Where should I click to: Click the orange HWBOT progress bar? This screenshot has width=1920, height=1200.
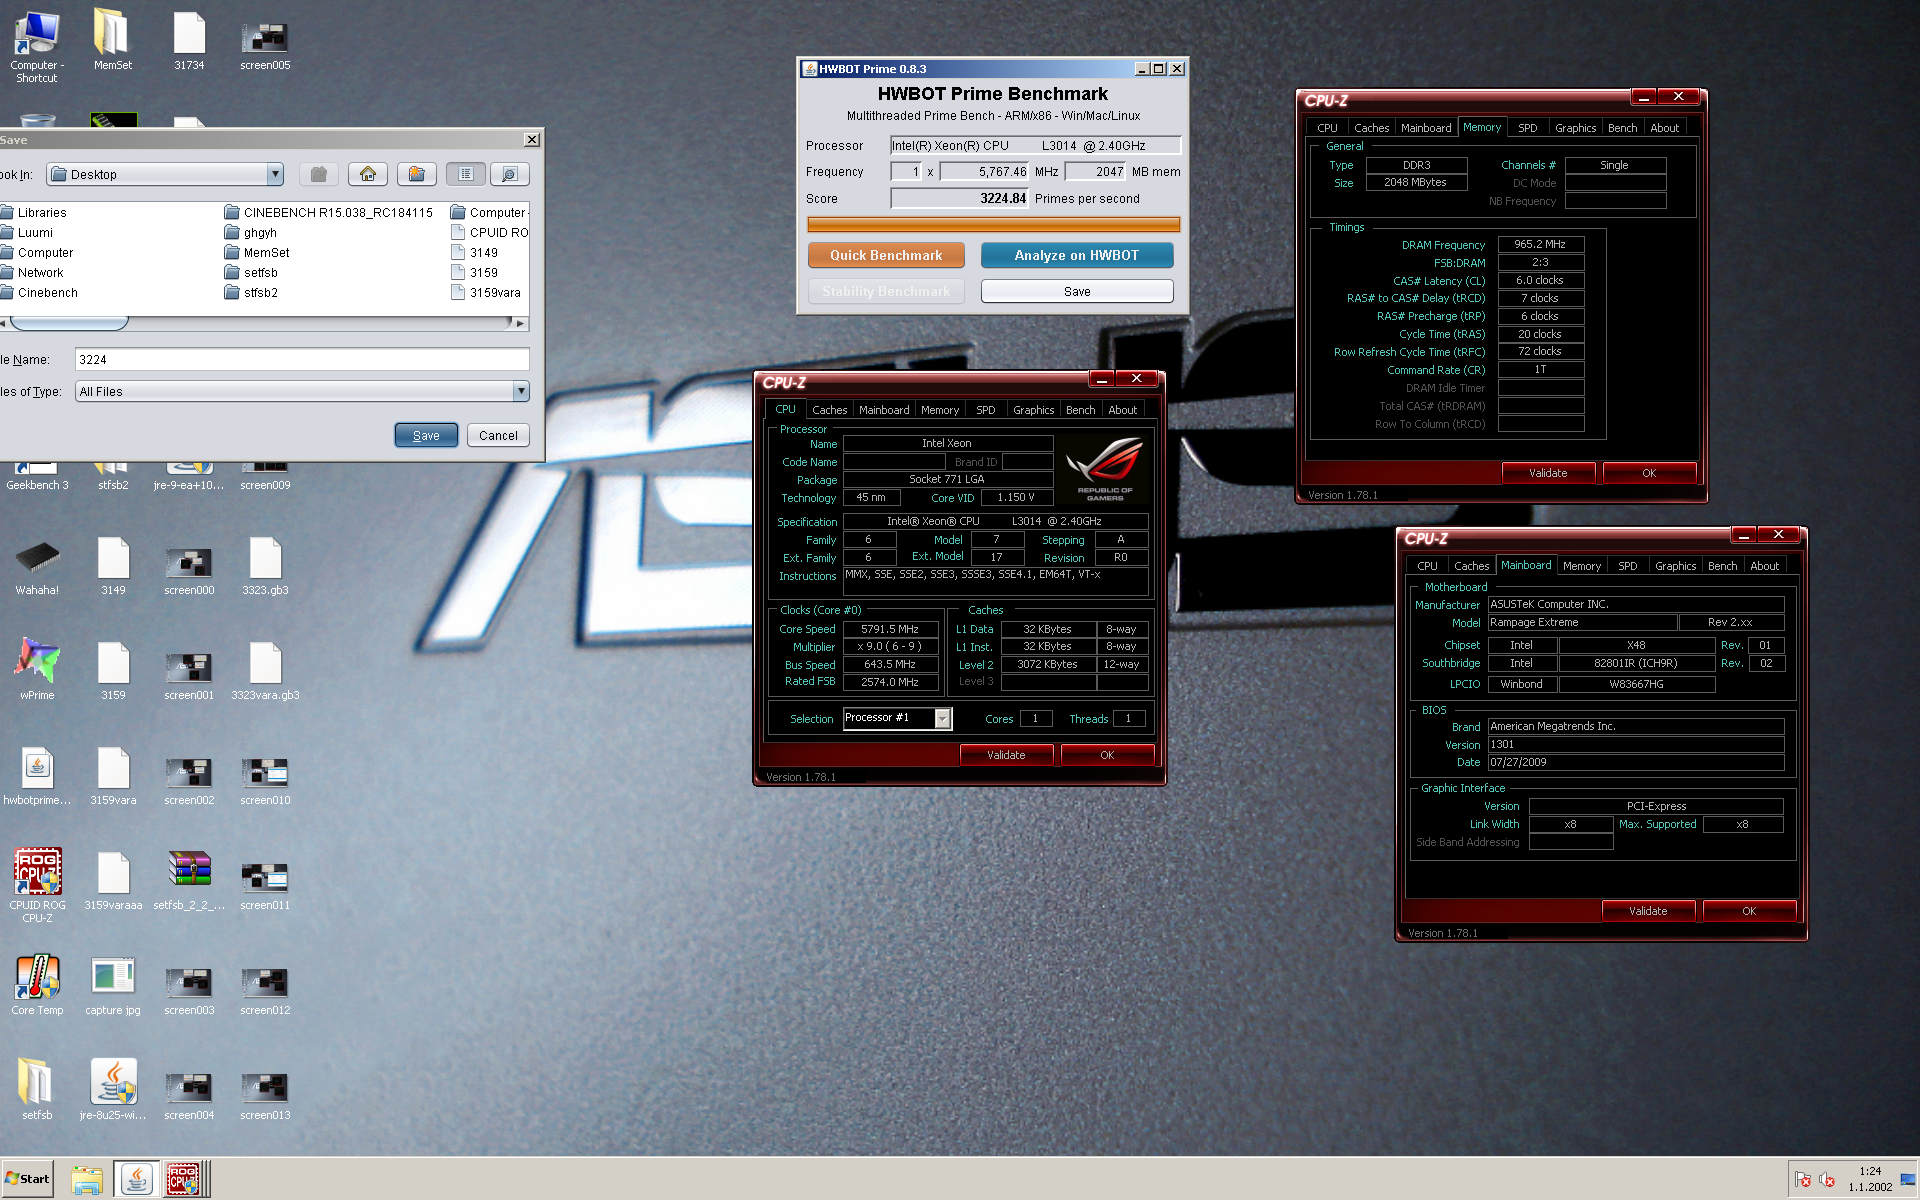(x=993, y=224)
